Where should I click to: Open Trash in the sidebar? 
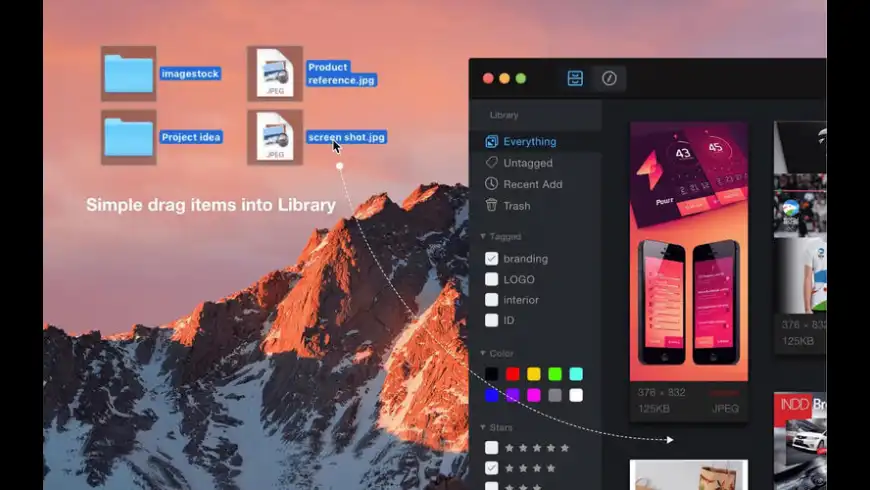pos(517,206)
